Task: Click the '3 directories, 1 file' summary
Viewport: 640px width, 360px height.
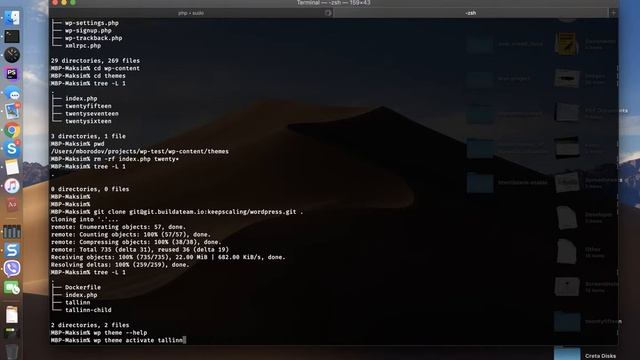Action: [88, 136]
